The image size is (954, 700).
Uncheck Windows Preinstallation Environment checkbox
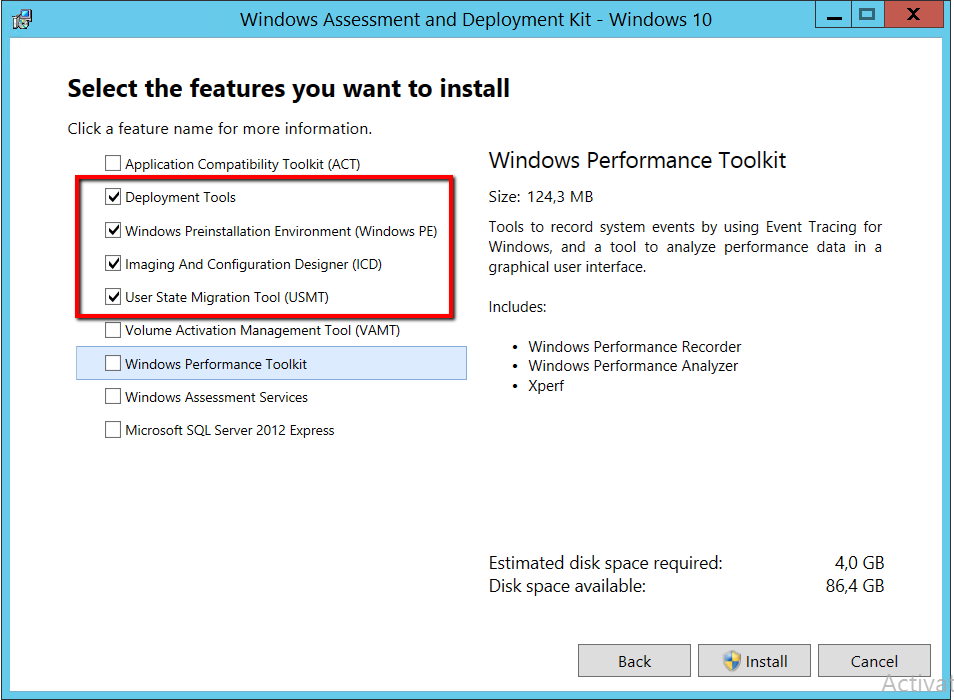[x=113, y=231]
